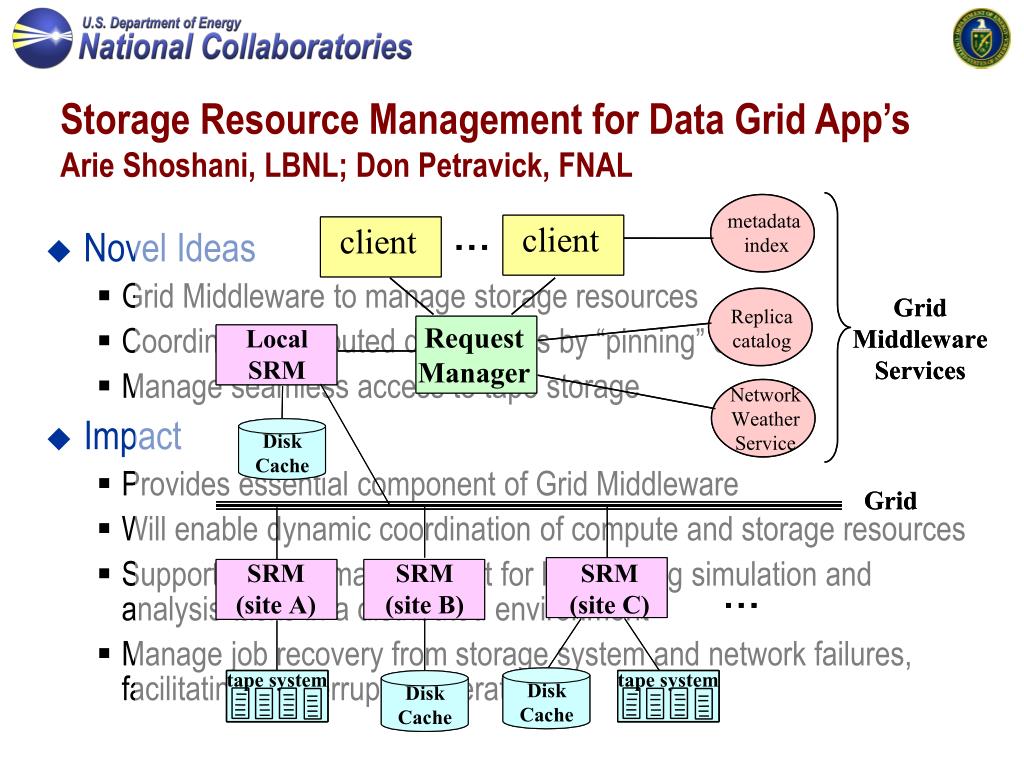The width and height of the screenshot is (1024, 768).
Task: Click the right yellow client box
Action: [563, 245]
